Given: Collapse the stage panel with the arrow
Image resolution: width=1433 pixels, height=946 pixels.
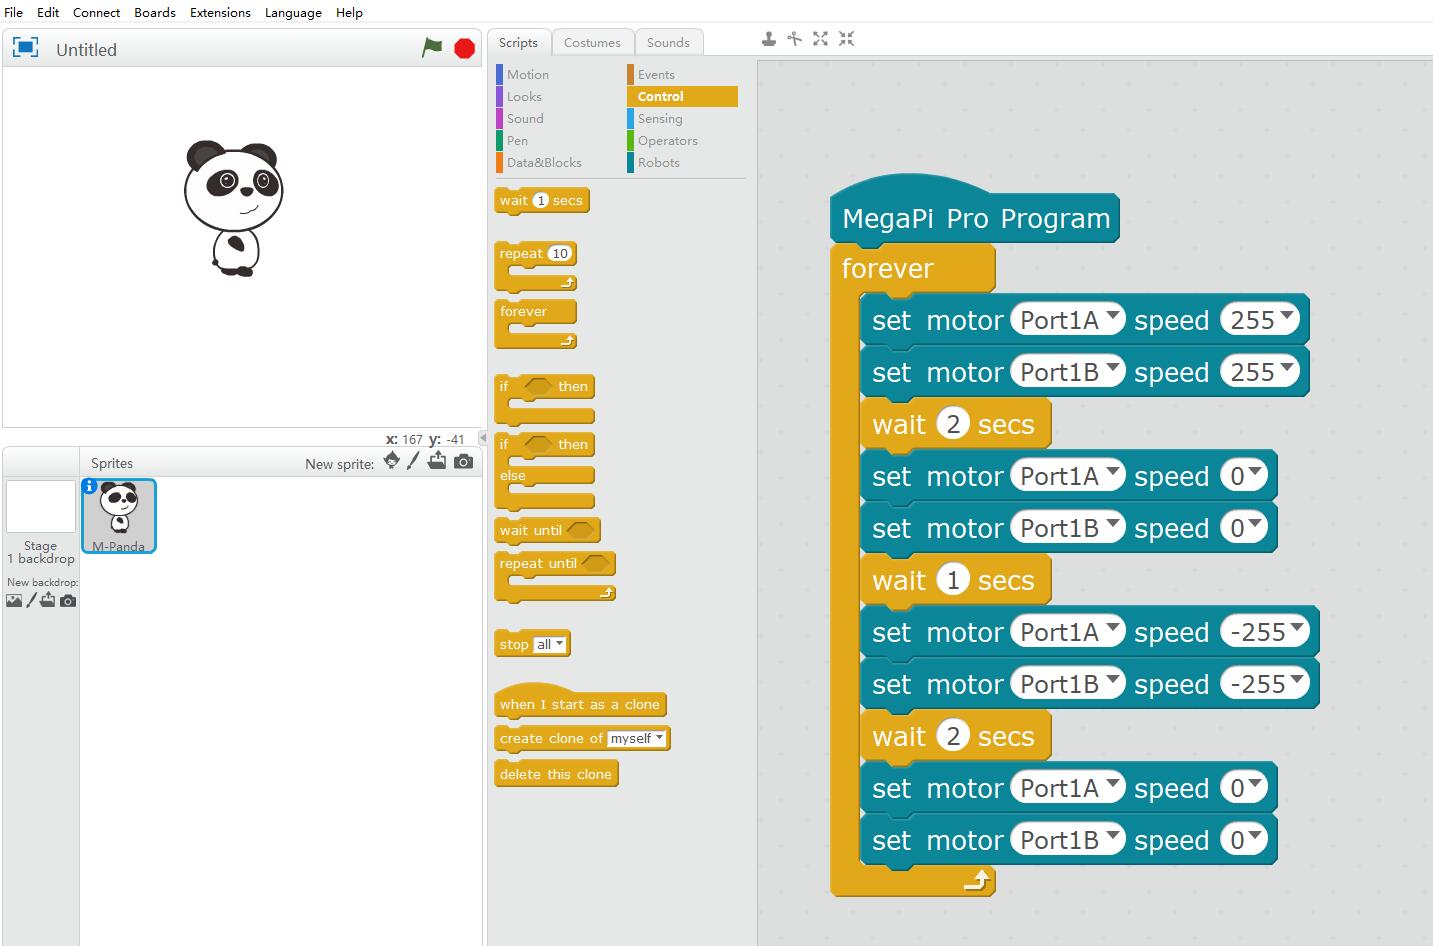Looking at the screenshot, I should click(484, 438).
